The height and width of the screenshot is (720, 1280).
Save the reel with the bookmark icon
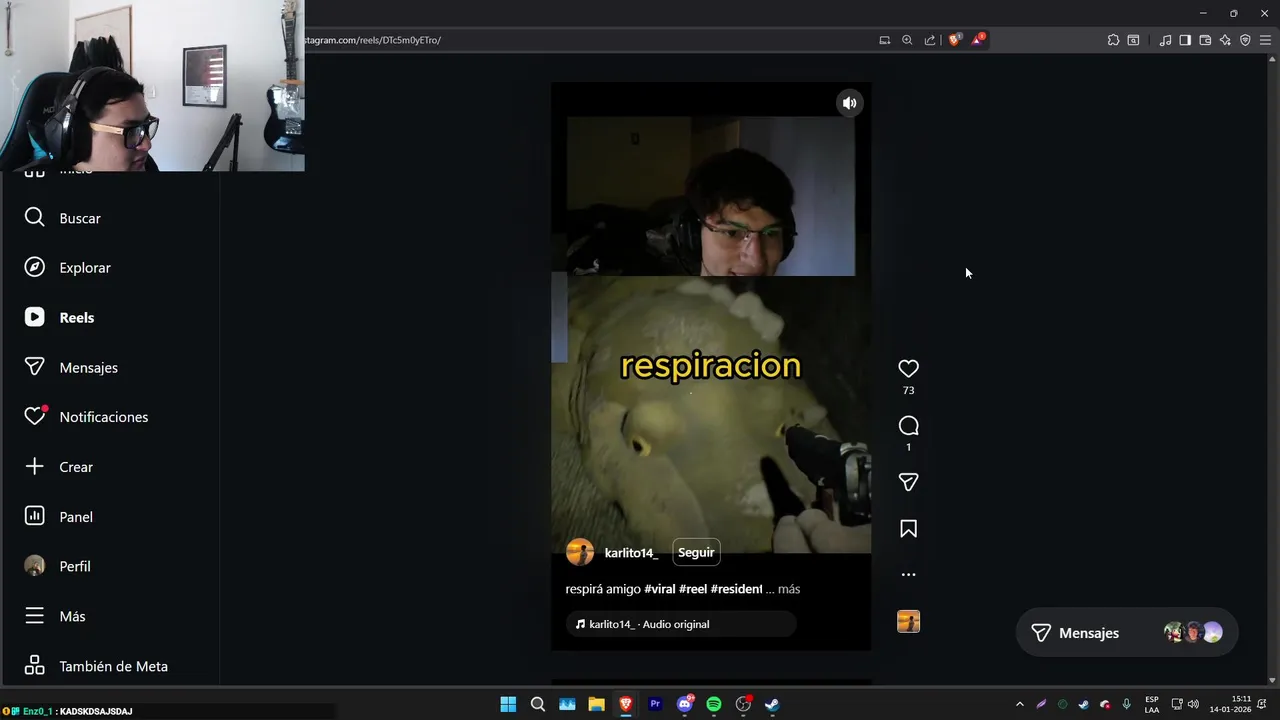(908, 528)
